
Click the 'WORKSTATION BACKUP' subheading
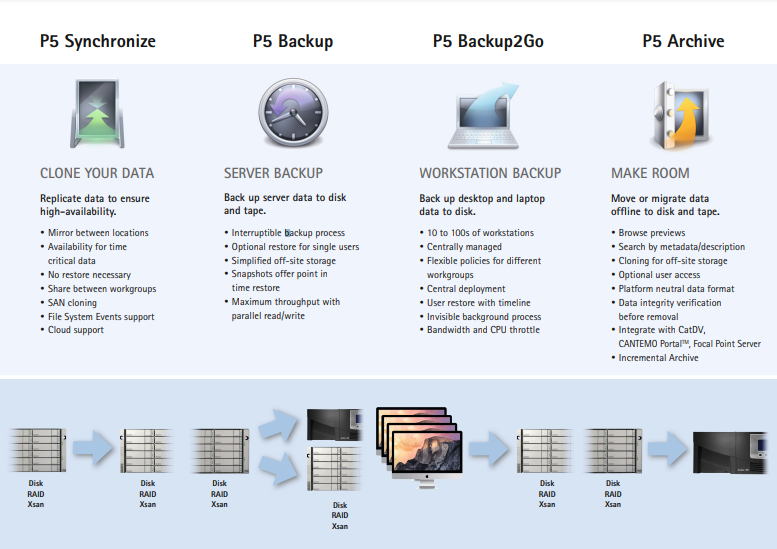coord(490,173)
